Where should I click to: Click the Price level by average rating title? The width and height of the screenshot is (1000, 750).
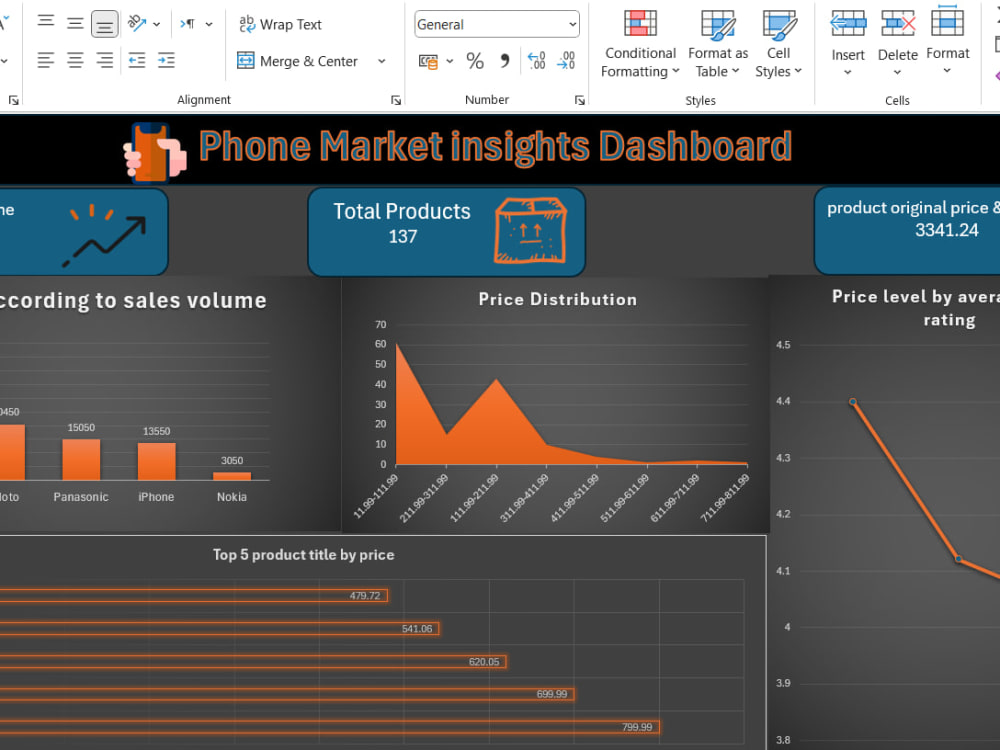(916, 308)
